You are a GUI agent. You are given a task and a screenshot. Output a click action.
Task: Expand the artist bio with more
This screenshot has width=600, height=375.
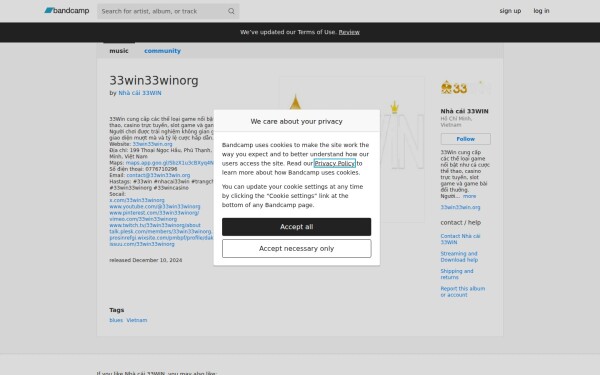(470, 196)
